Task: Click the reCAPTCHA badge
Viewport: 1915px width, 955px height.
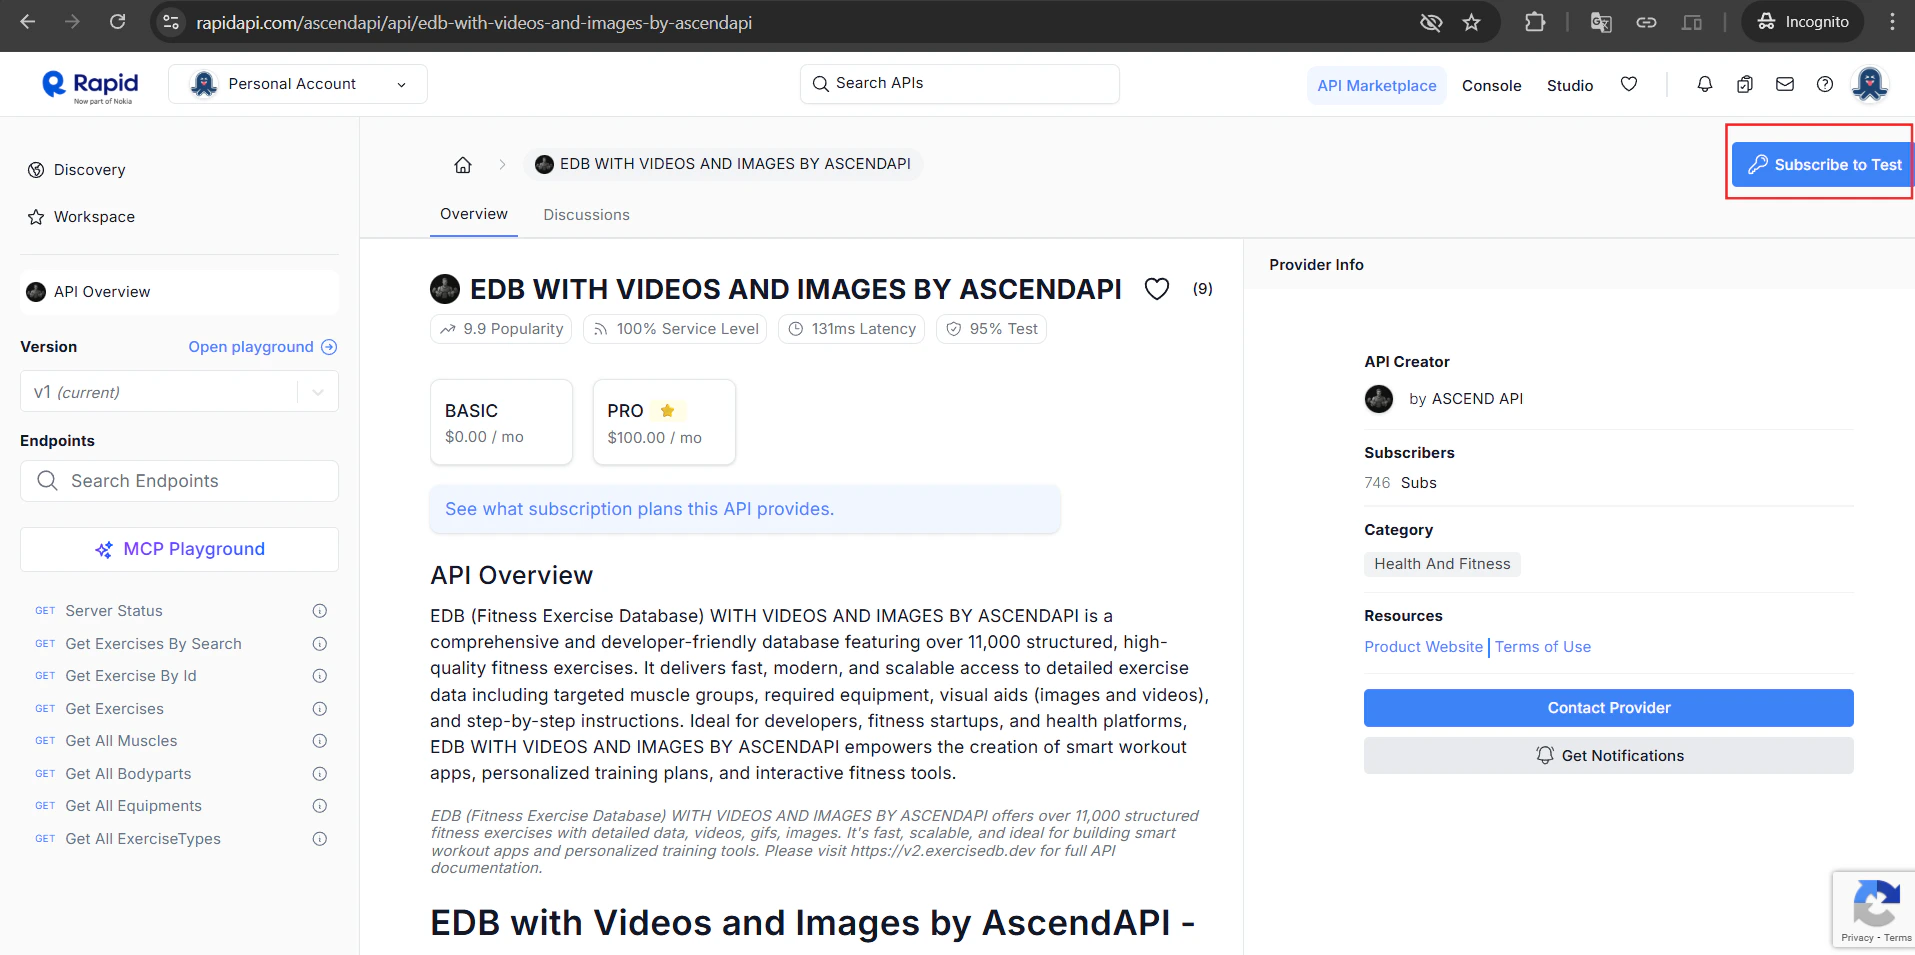Action: pos(1874,909)
